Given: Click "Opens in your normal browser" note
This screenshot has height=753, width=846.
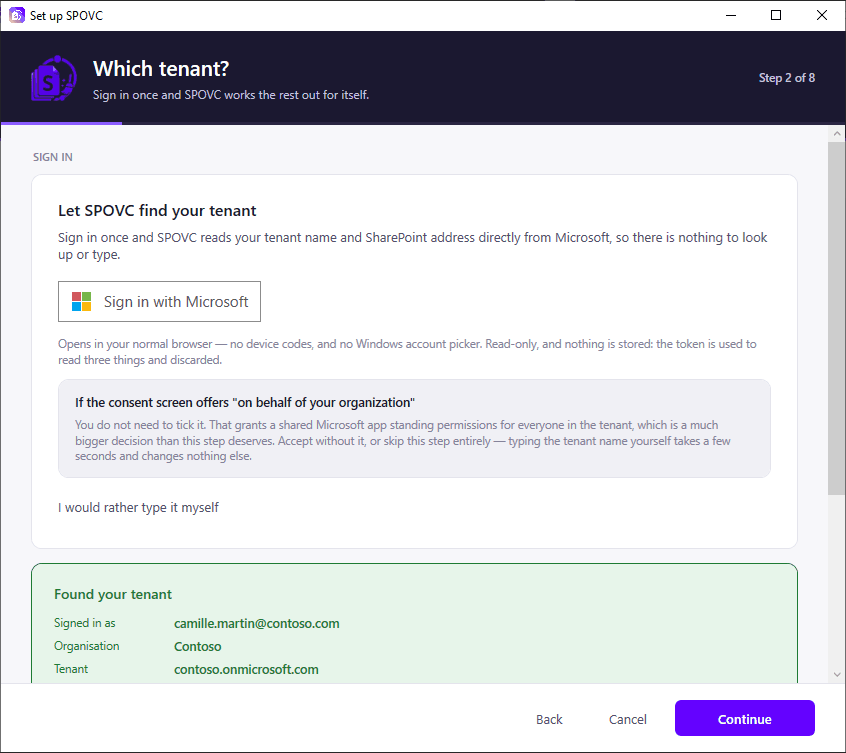Looking at the screenshot, I should (x=407, y=352).
